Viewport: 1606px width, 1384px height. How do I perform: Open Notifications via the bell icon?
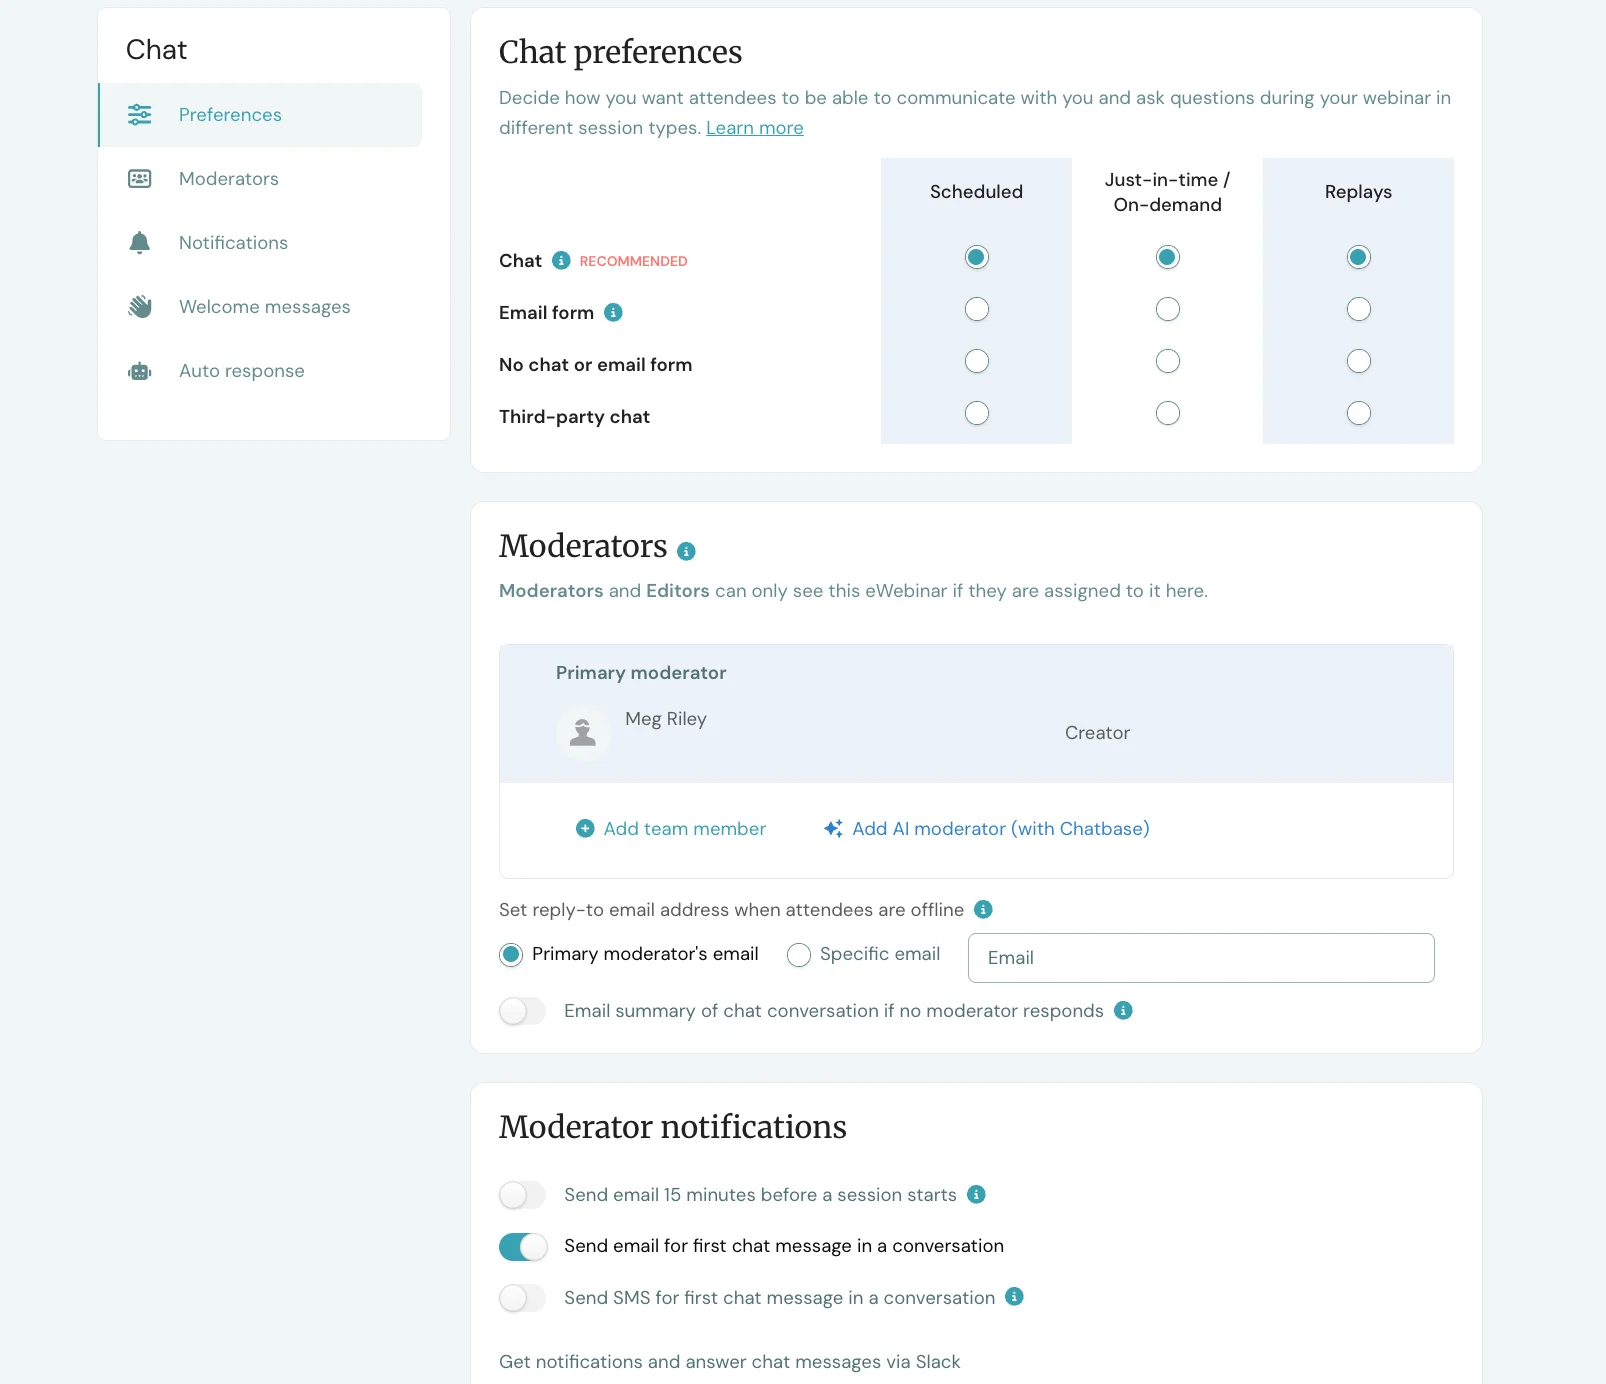click(x=140, y=242)
